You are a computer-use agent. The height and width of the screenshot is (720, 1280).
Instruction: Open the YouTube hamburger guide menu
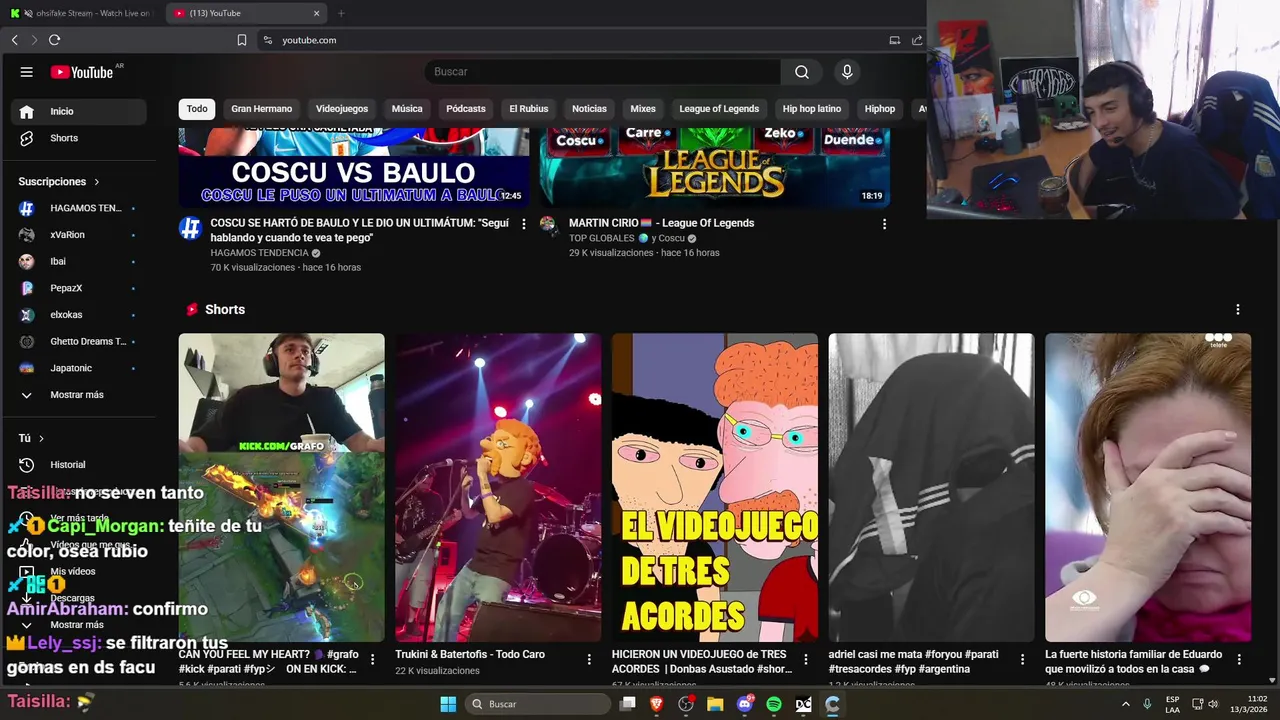tap(27, 72)
